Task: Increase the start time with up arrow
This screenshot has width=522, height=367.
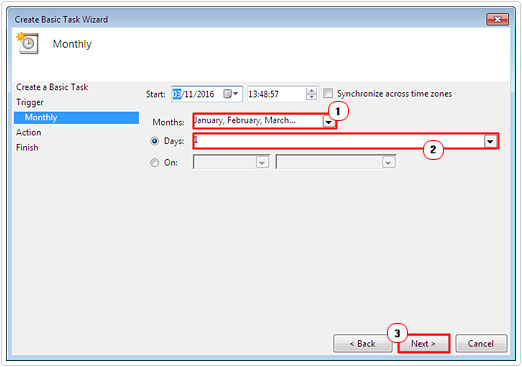Action: (311, 91)
